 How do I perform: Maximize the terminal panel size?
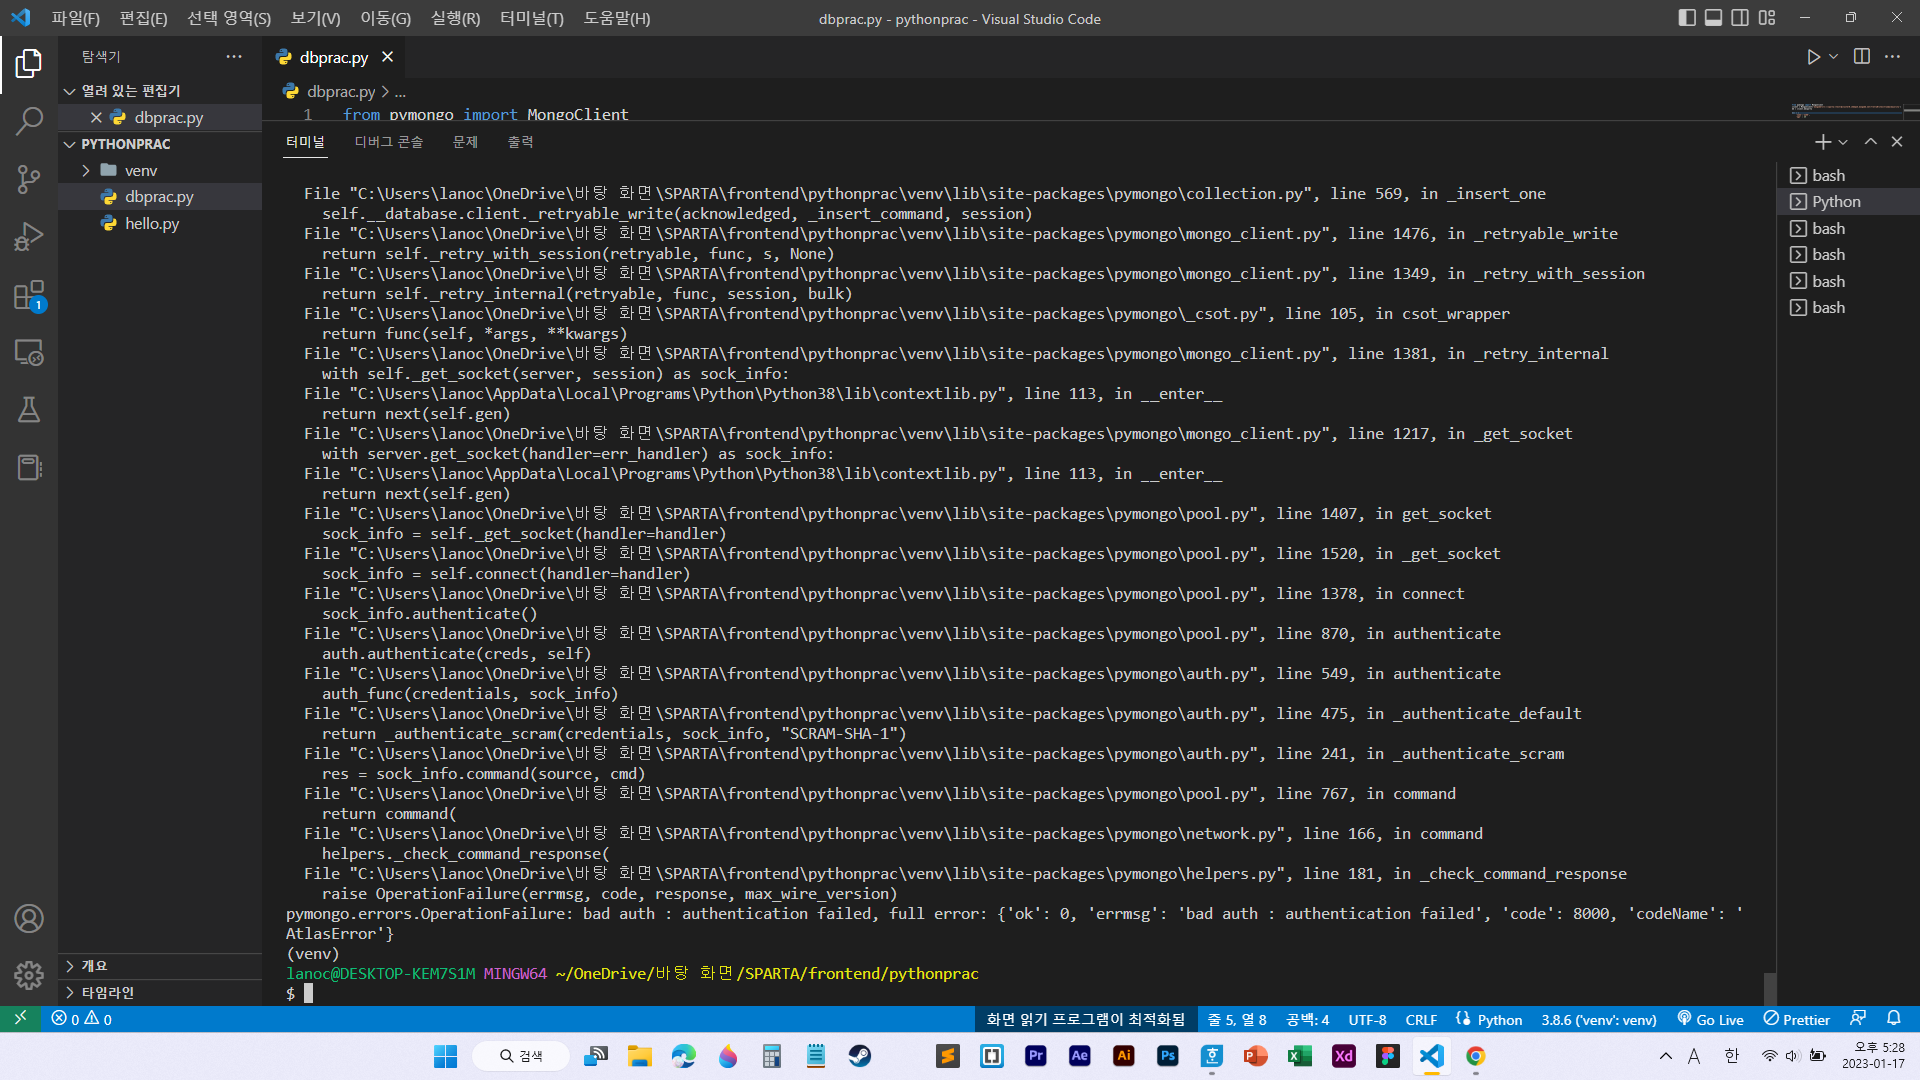pos(1871,142)
